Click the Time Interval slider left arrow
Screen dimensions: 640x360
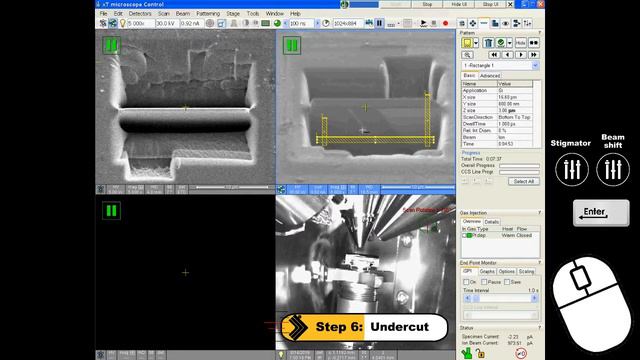pyautogui.click(x=467, y=298)
